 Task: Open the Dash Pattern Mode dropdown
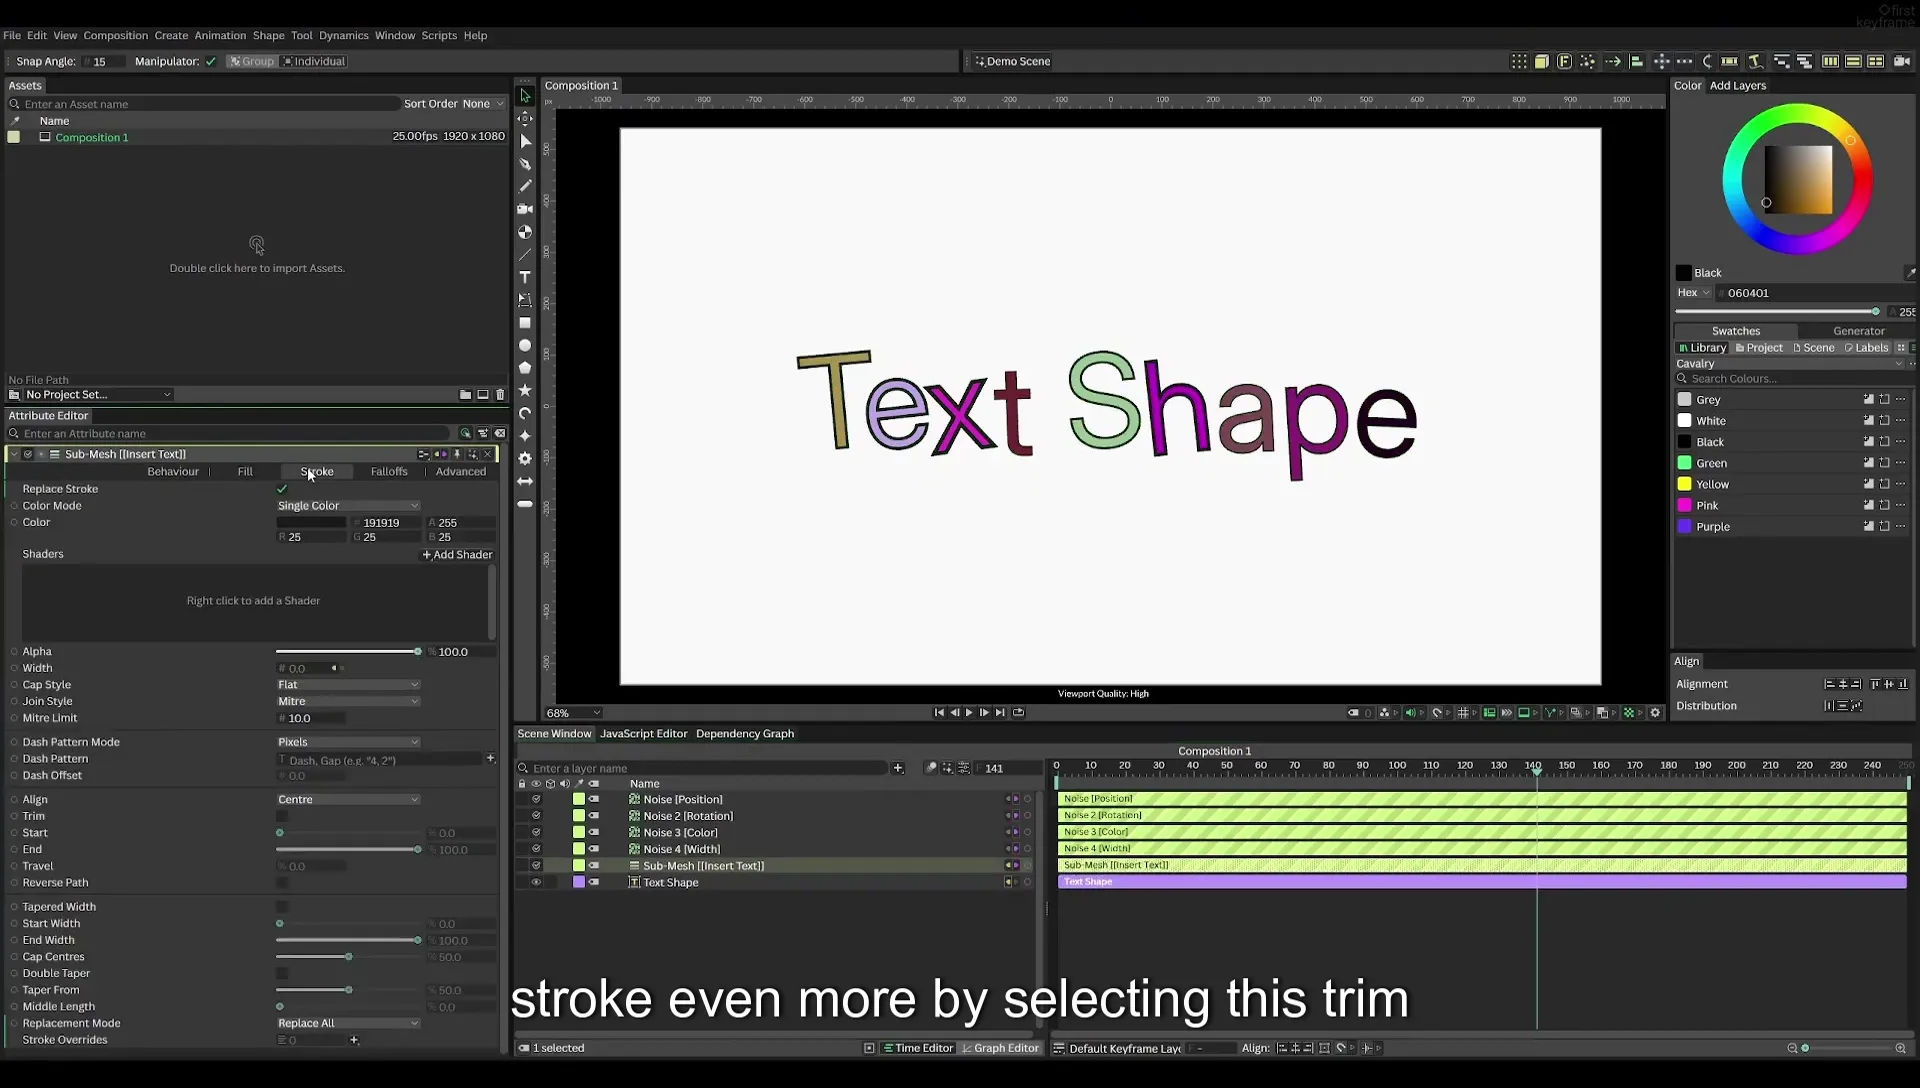pyautogui.click(x=348, y=742)
